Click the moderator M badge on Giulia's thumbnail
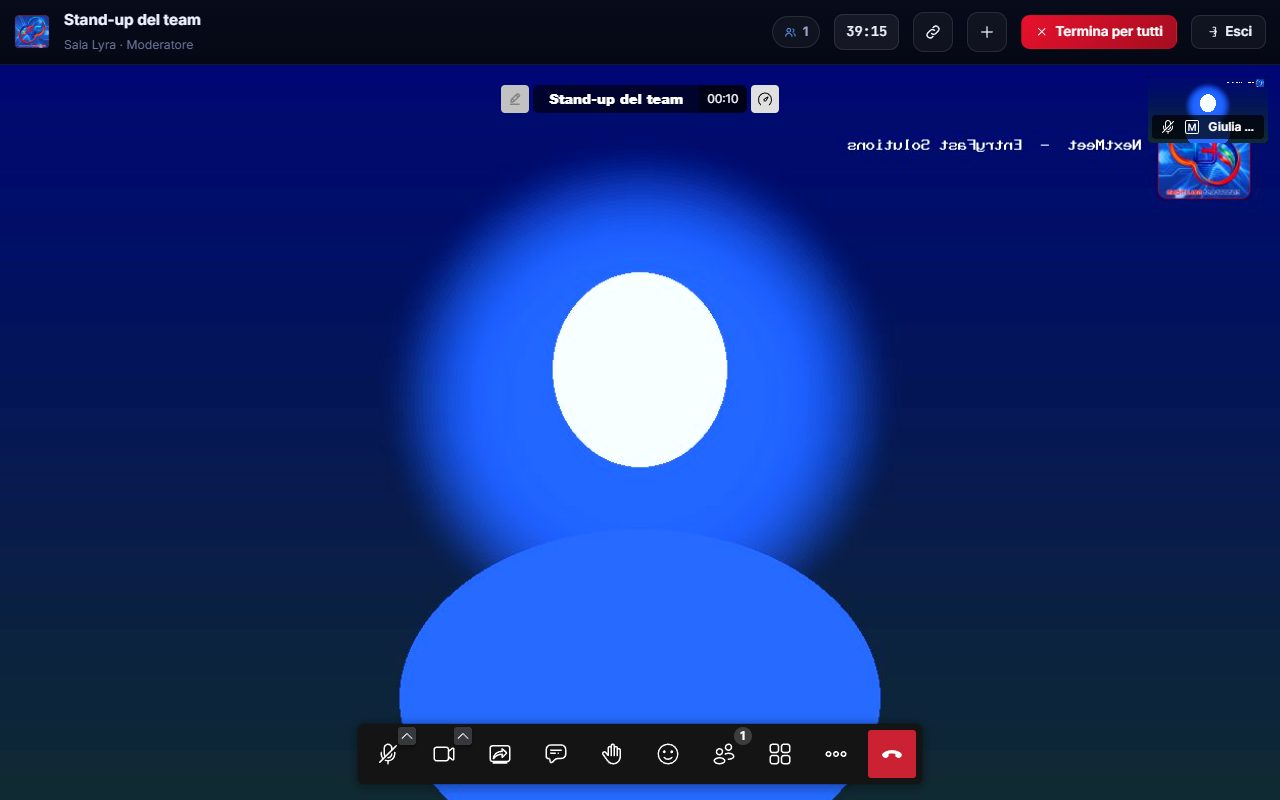 pyautogui.click(x=1192, y=127)
